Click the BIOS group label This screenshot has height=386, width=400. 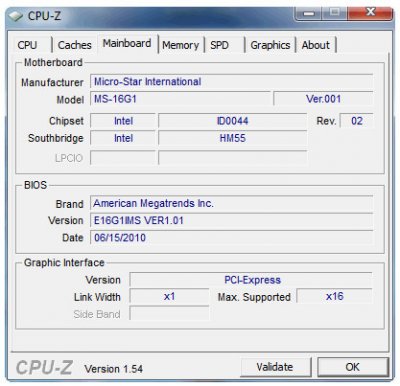pos(35,185)
